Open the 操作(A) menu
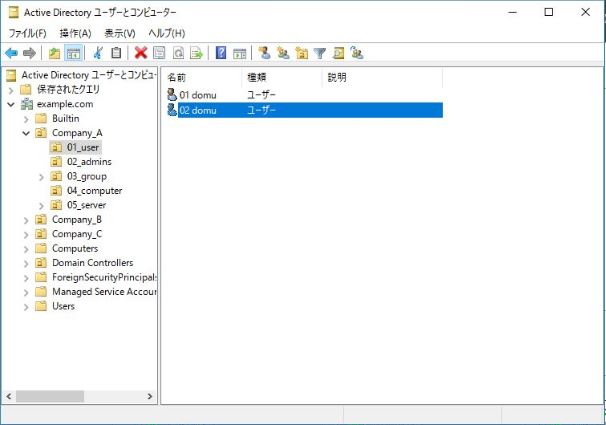This screenshot has width=606, height=425. click(75, 33)
